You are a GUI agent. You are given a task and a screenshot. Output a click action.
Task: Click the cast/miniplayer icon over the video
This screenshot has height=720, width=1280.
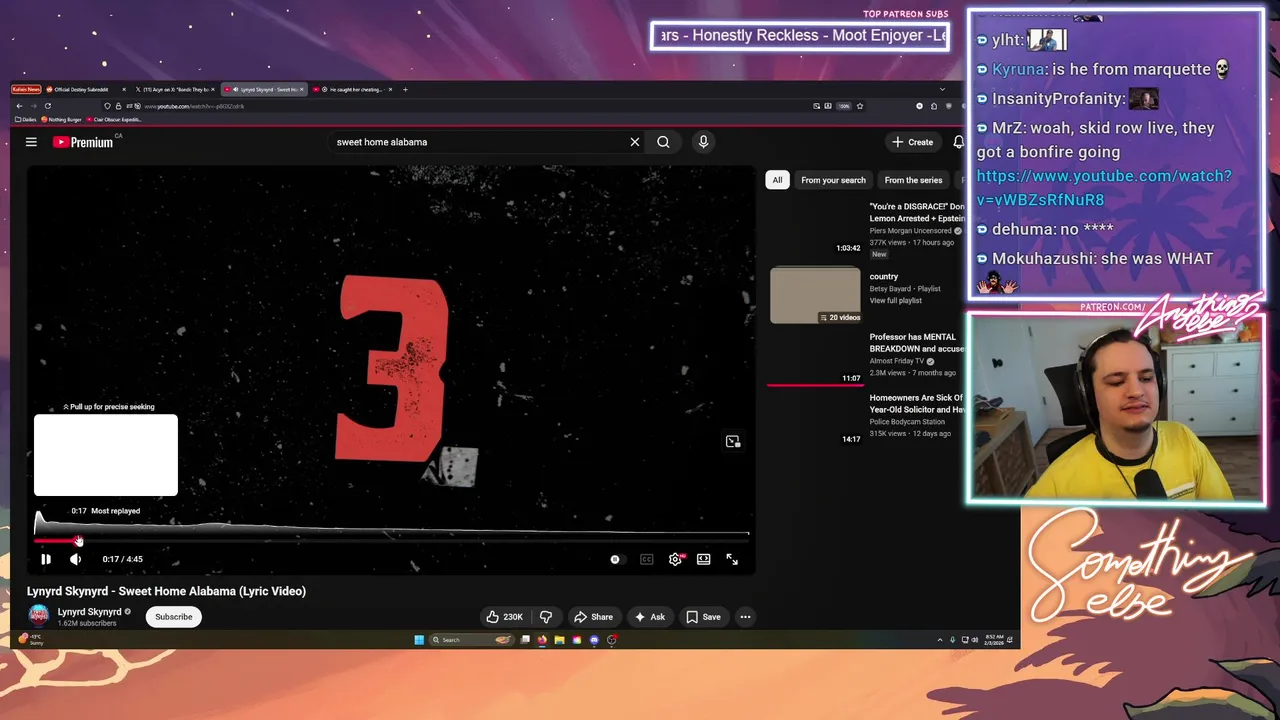click(733, 441)
